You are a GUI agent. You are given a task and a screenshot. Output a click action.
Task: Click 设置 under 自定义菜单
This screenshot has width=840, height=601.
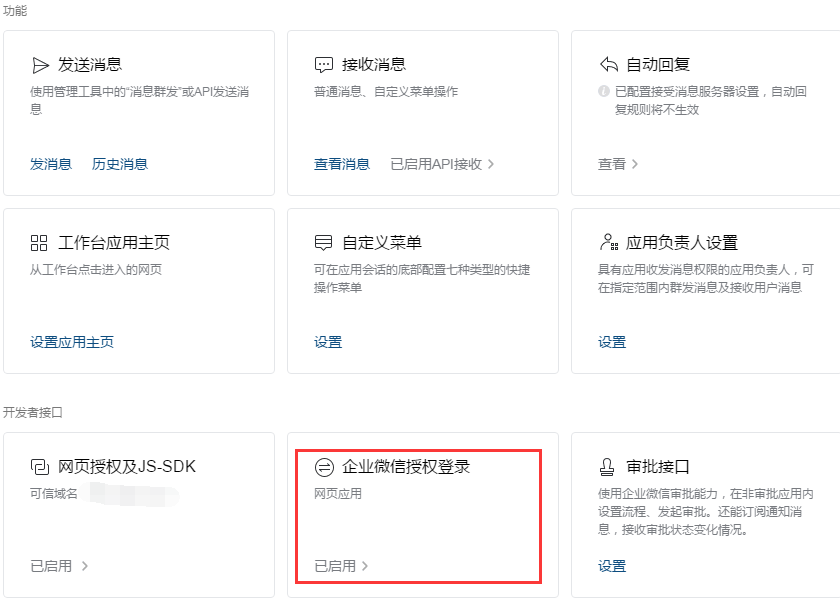pos(328,342)
